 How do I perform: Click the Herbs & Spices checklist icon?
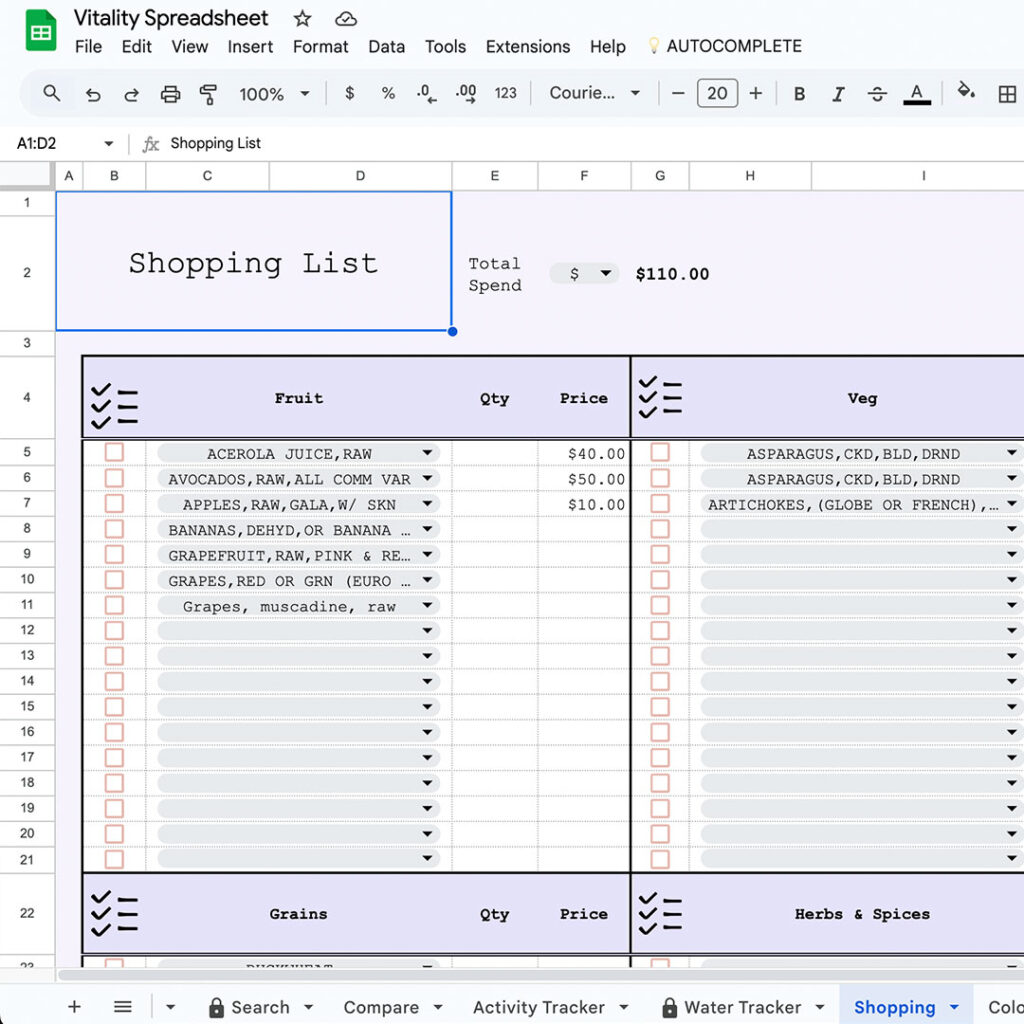[660, 913]
